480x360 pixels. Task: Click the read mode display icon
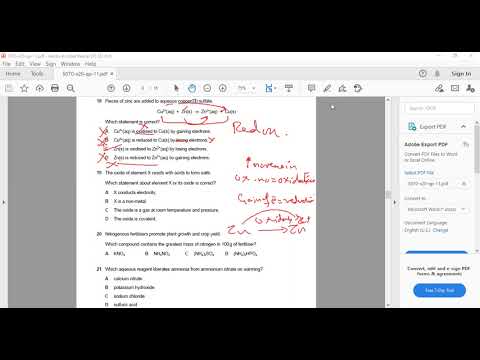(289, 88)
